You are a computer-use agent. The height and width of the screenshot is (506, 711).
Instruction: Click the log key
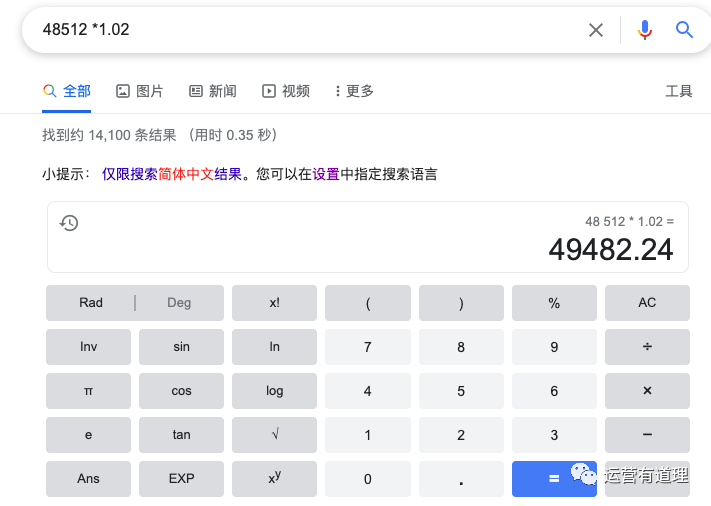point(274,391)
